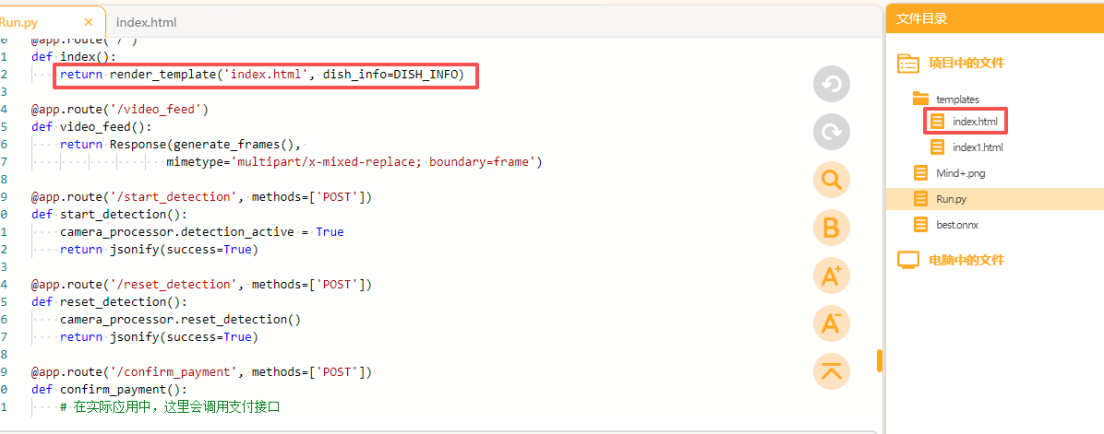The width and height of the screenshot is (1104, 434).
Task: Click the bold B icon
Action: coord(831,227)
